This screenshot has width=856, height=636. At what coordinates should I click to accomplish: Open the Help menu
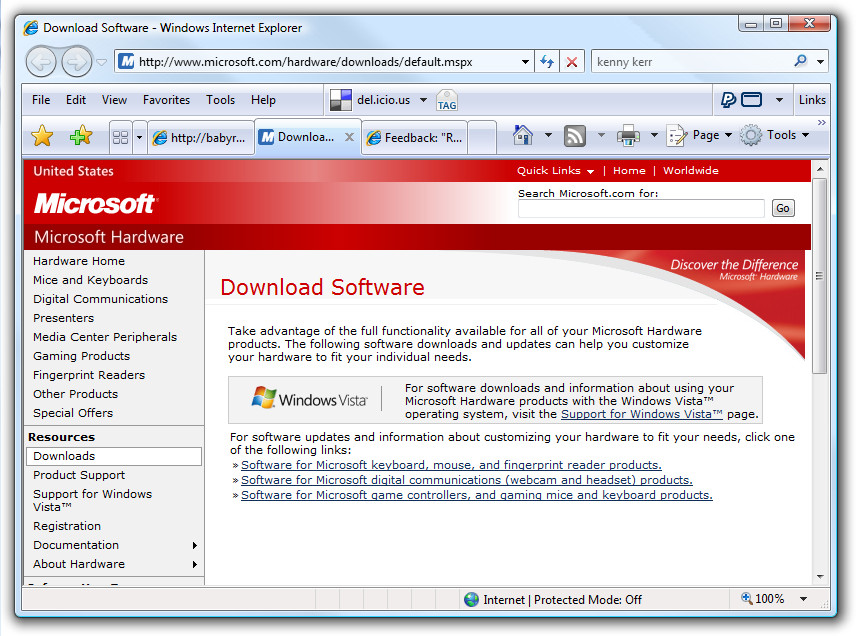(263, 100)
